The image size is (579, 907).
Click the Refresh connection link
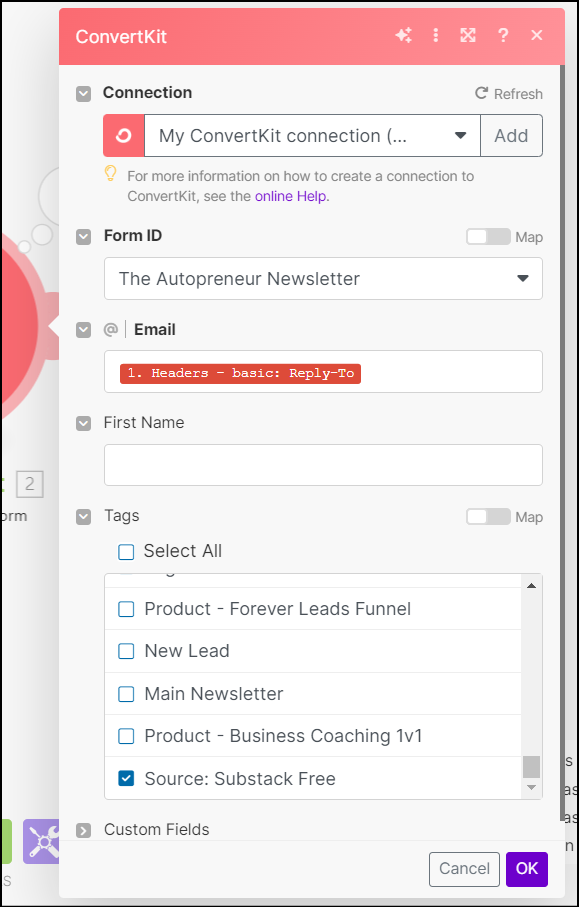[509, 94]
